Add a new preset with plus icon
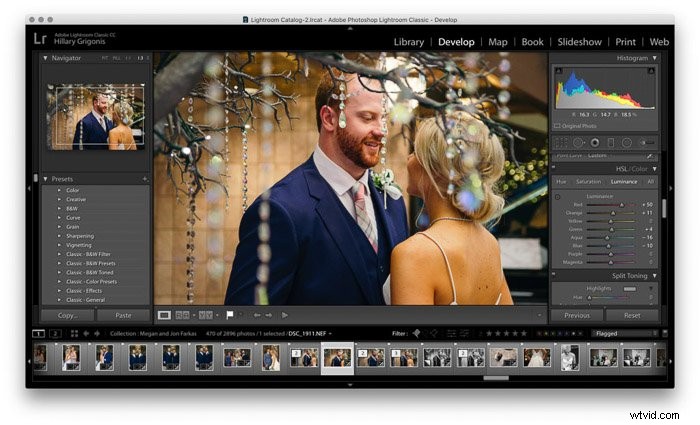 (x=145, y=179)
